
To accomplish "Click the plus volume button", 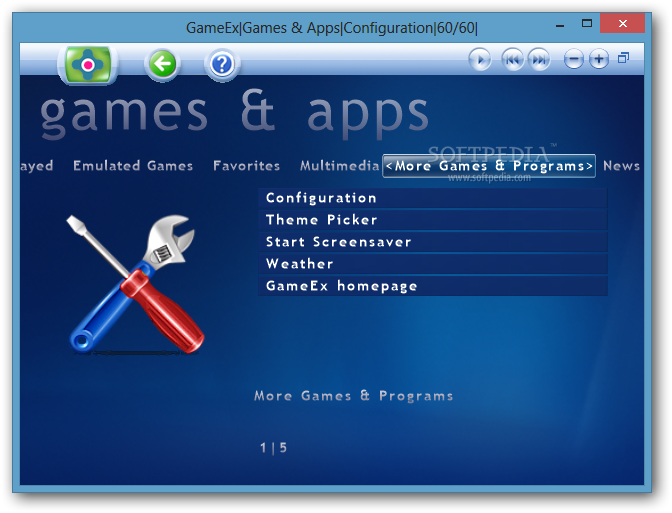I will tap(599, 59).
